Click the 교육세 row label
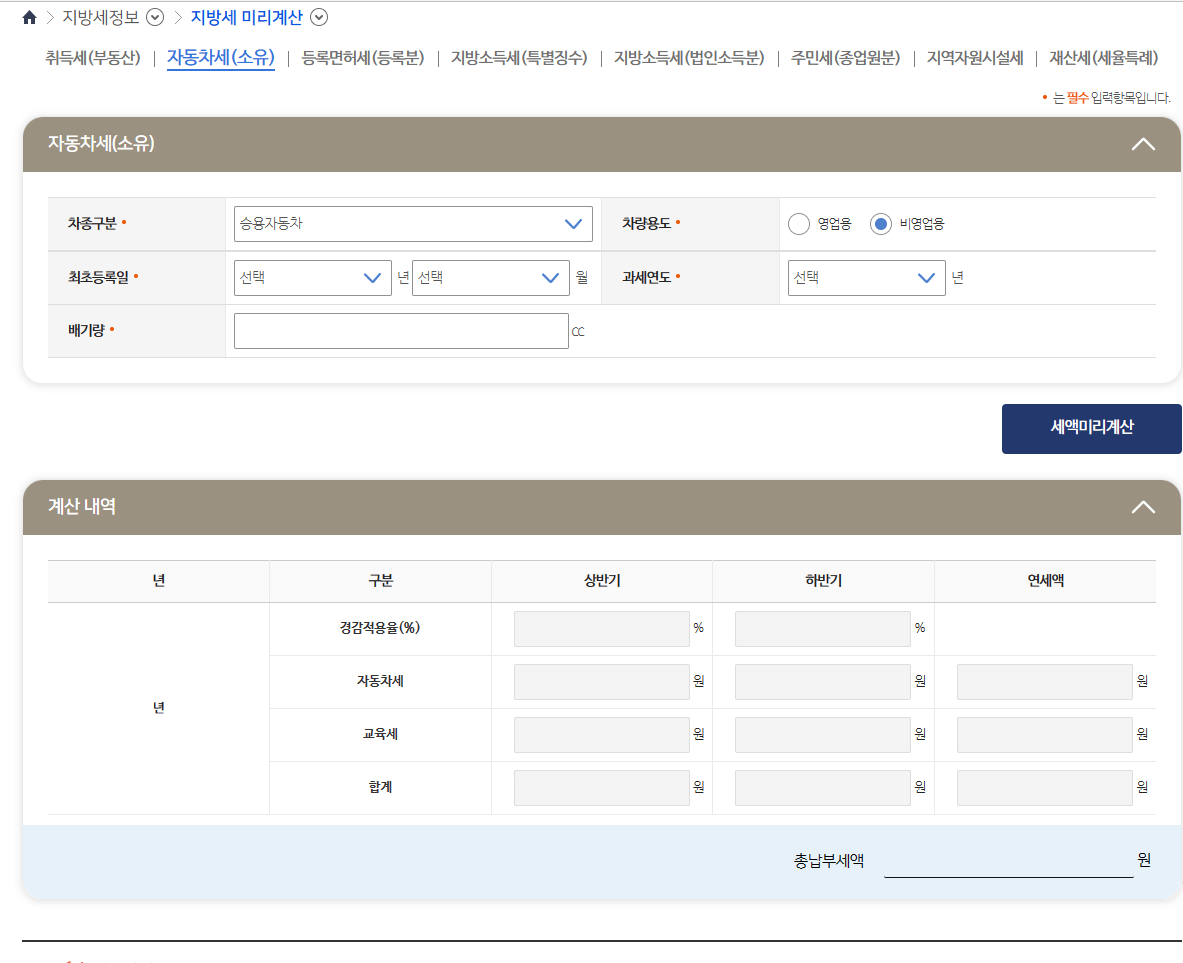Image resolution: width=1183 pixels, height=963 pixels. pos(380,734)
